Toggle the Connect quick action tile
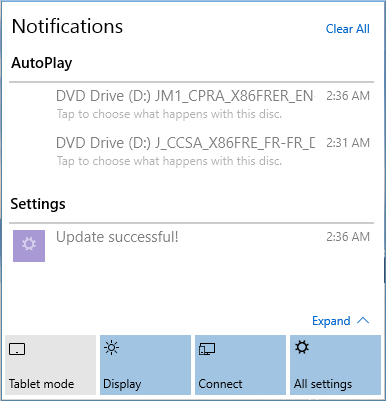 pyautogui.click(x=240, y=365)
